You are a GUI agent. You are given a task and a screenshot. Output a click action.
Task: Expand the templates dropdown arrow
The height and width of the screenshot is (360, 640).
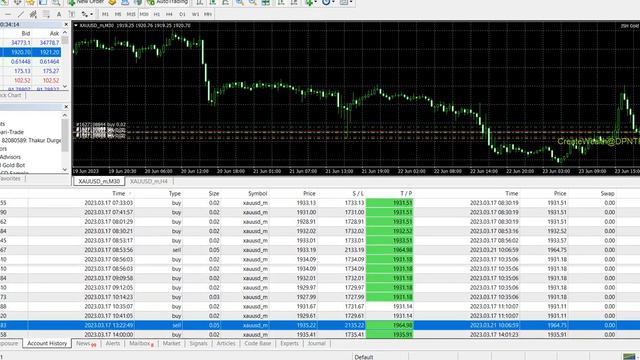(351, 2)
